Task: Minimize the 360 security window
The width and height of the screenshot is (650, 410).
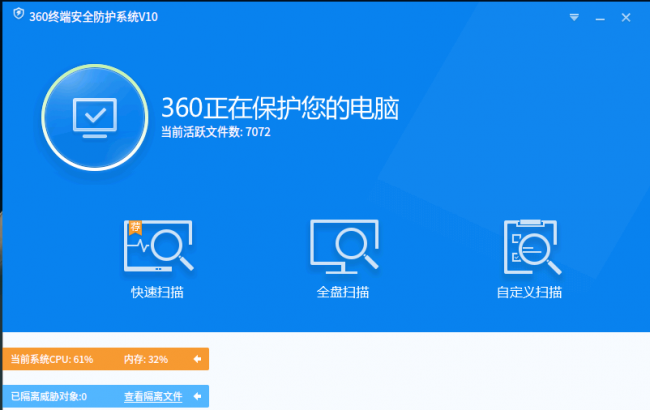Action: [600, 19]
